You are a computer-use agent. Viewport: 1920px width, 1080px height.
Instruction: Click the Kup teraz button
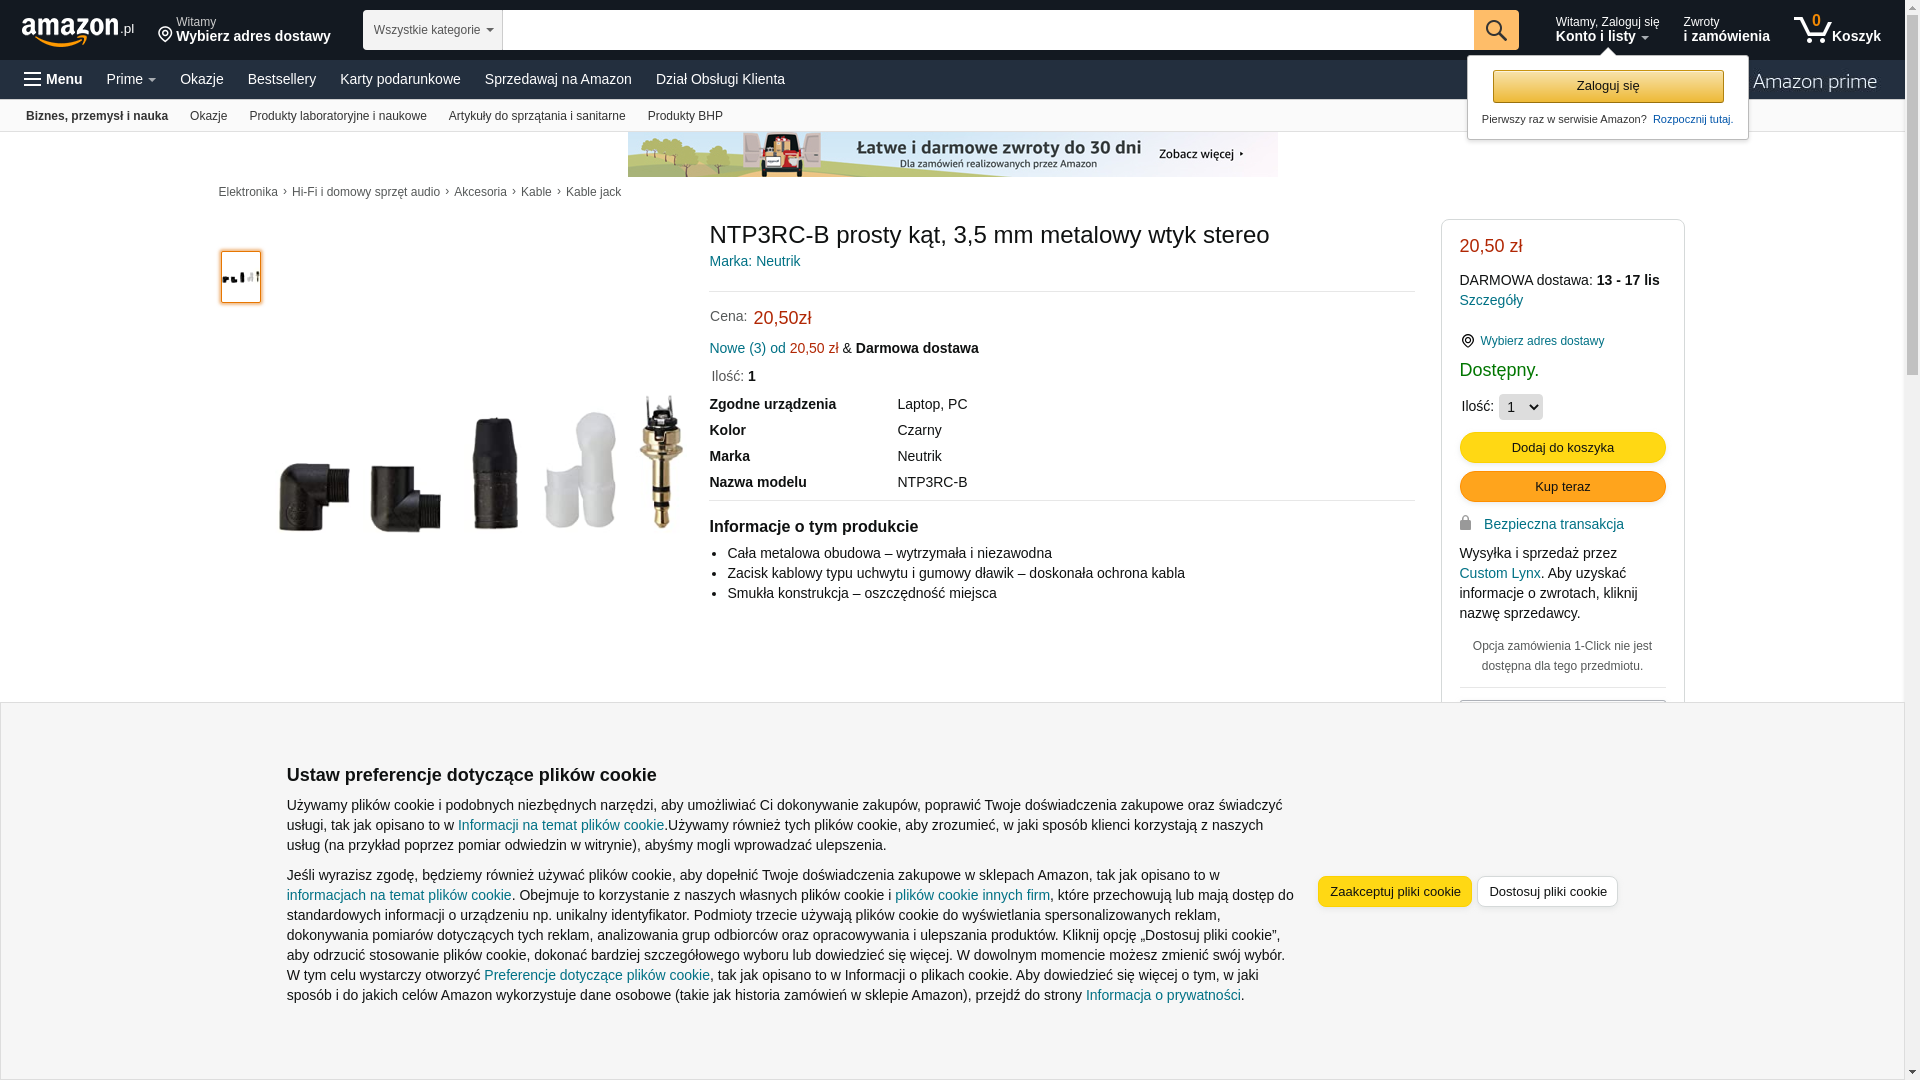click(1562, 487)
